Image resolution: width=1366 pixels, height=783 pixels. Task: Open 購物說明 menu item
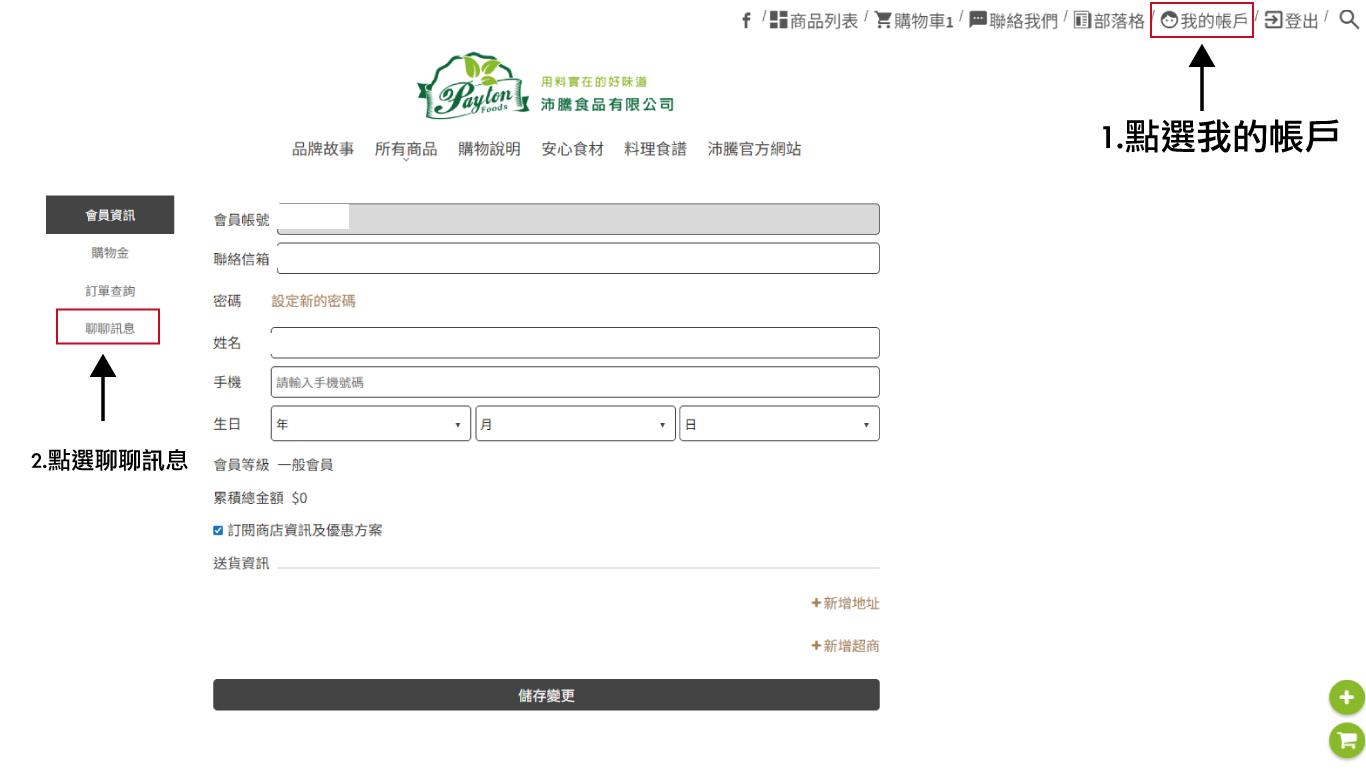click(x=489, y=150)
